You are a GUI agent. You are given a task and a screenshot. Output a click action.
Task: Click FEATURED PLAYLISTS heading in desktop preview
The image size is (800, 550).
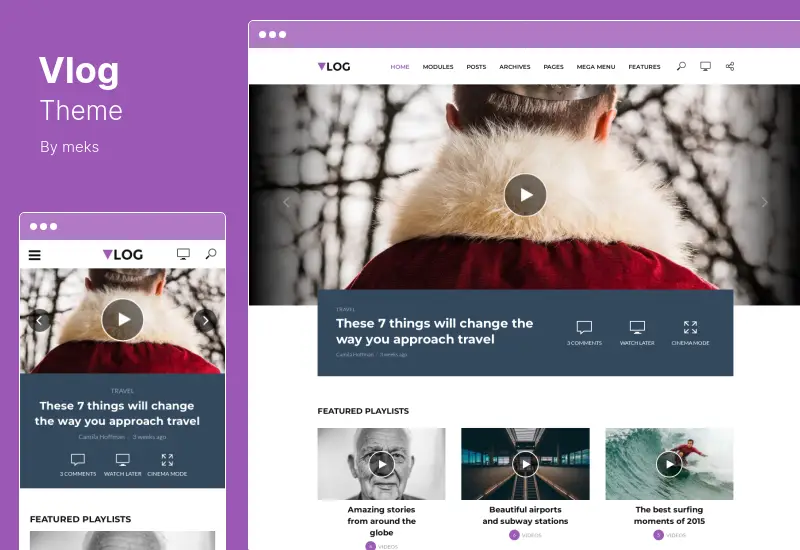(363, 411)
